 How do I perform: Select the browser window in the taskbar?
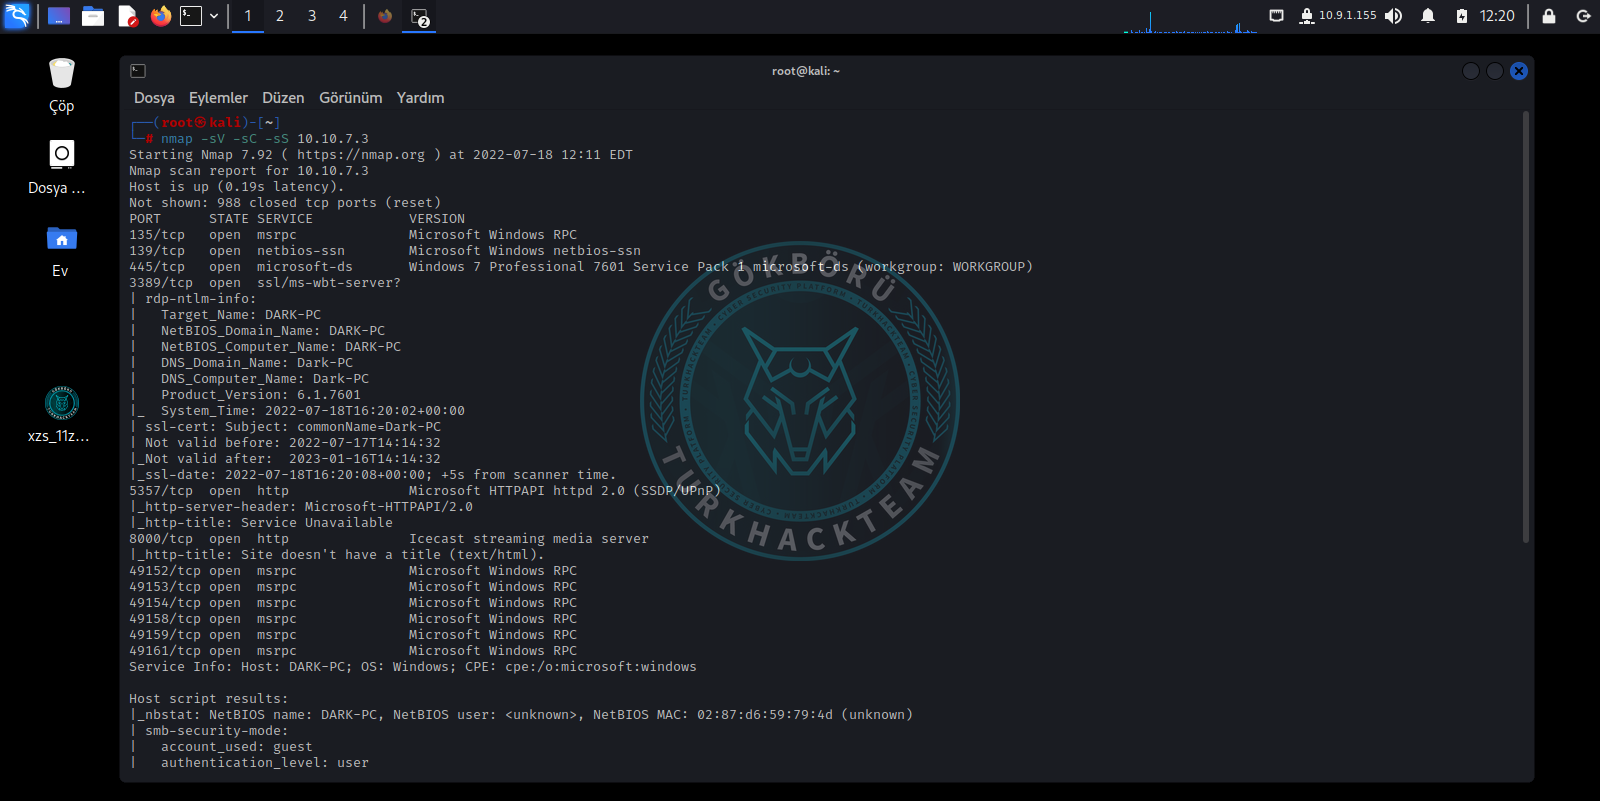pos(385,16)
